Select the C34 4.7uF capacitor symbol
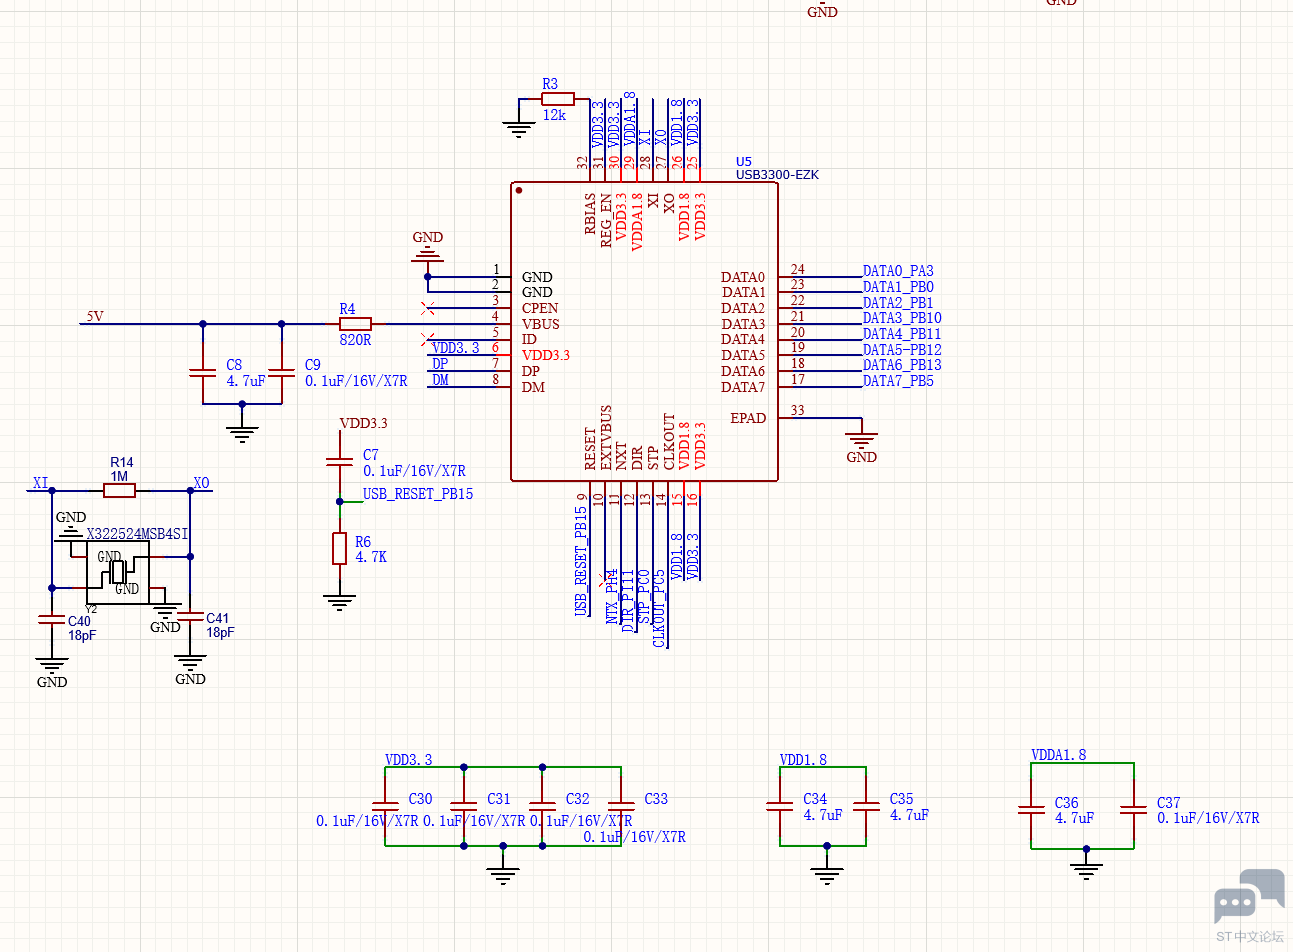Image resolution: width=1293 pixels, height=952 pixels. pos(780,805)
